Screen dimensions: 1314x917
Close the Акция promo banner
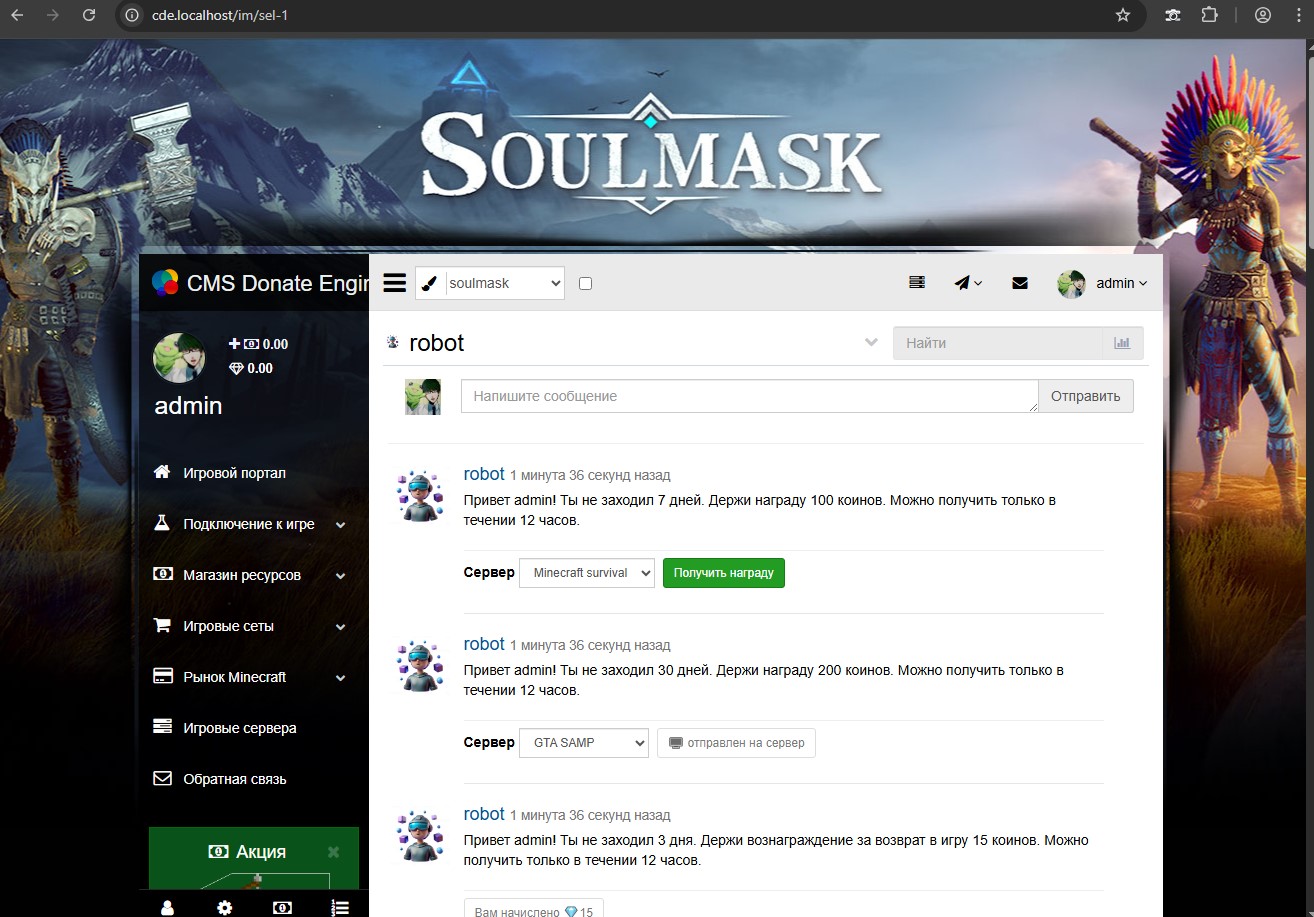333,852
